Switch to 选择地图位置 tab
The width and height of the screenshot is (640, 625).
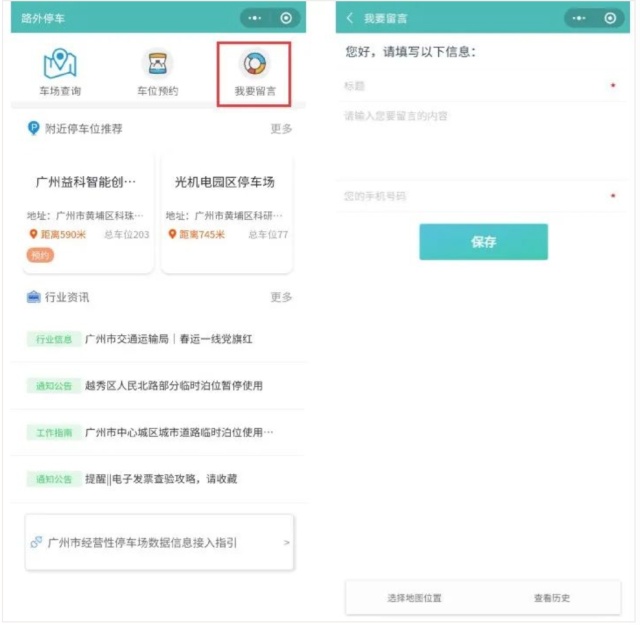pyautogui.click(x=414, y=598)
